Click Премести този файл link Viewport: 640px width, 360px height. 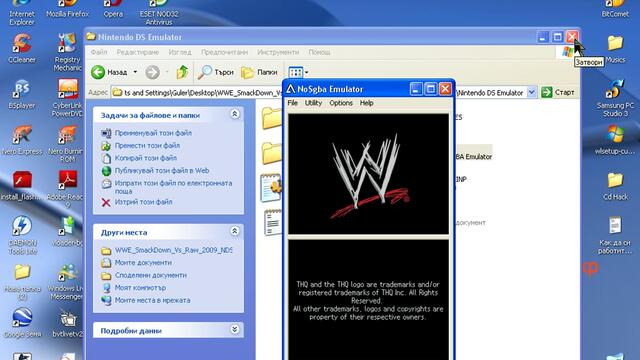pos(147,146)
